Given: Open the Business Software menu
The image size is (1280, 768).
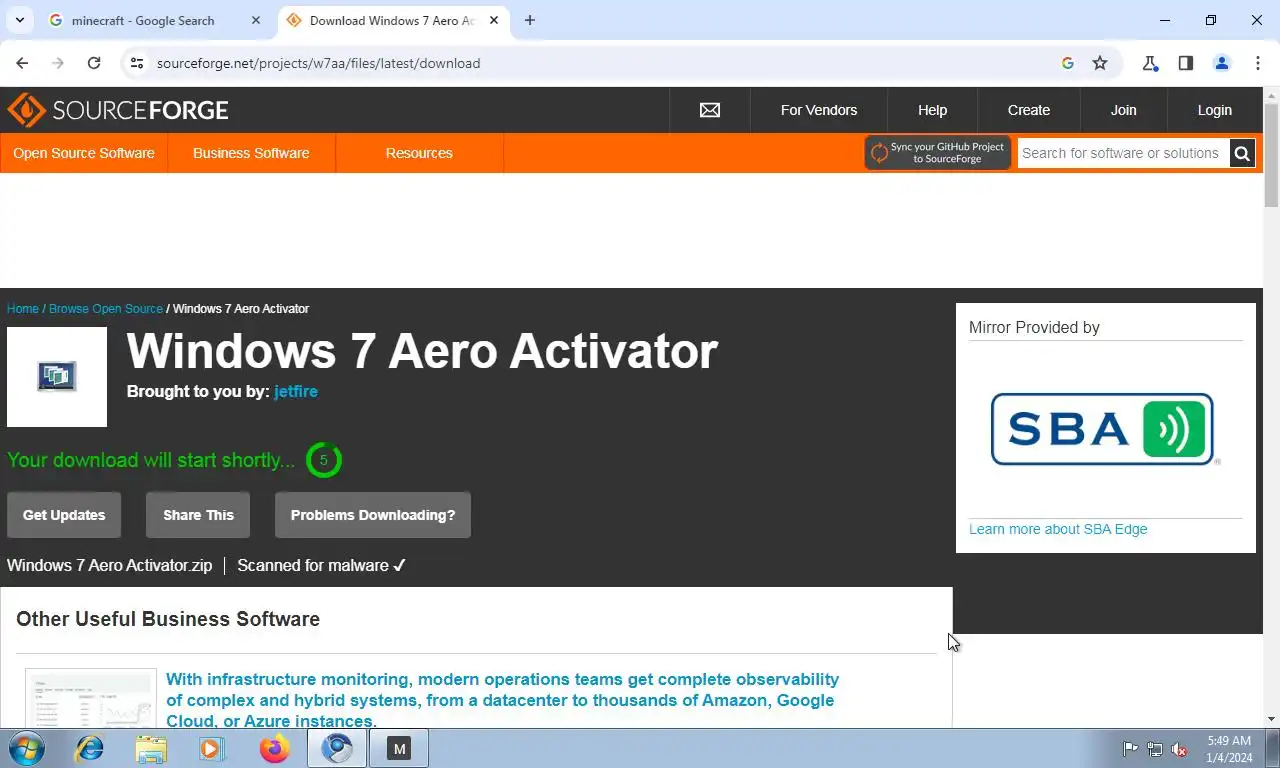Looking at the screenshot, I should point(251,153).
